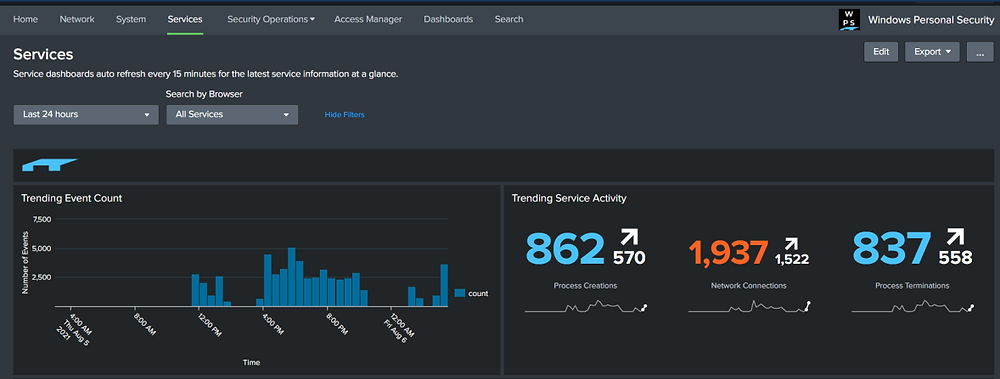The width and height of the screenshot is (1000, 379).
Task: Go to Access Manager
Action: (368, 19)
